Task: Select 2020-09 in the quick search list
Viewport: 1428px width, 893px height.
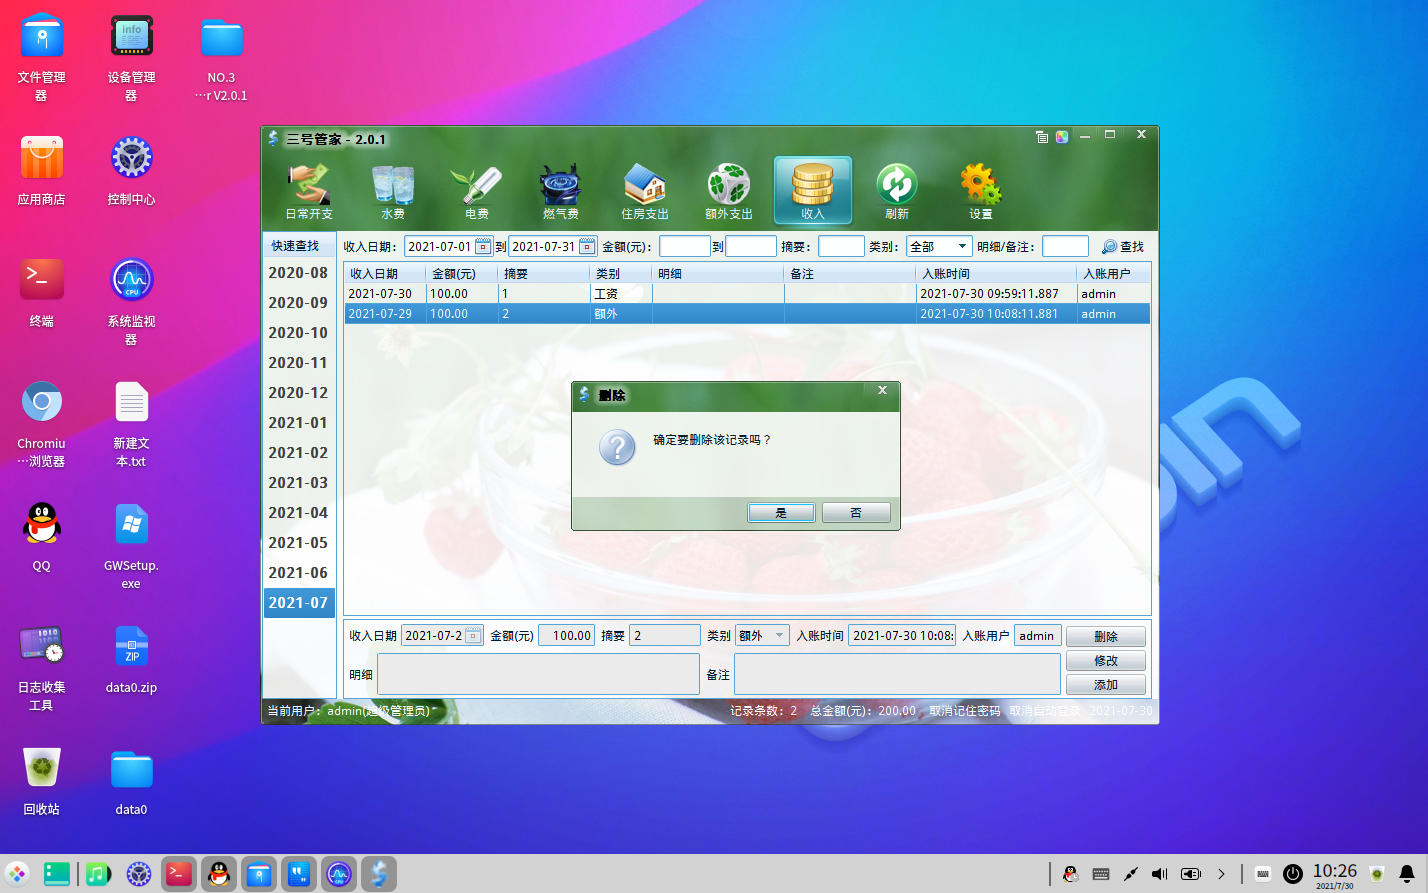Action: pos(298,303)
